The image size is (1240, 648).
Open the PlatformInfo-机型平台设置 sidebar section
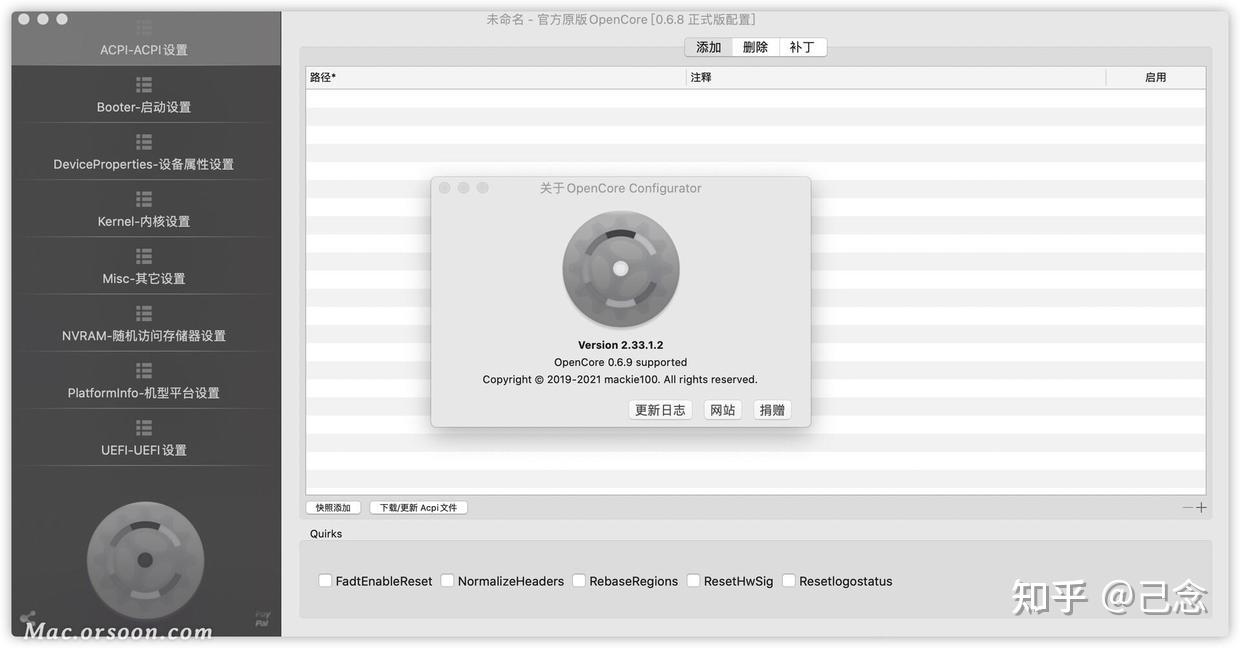click(x=145, y=381)
